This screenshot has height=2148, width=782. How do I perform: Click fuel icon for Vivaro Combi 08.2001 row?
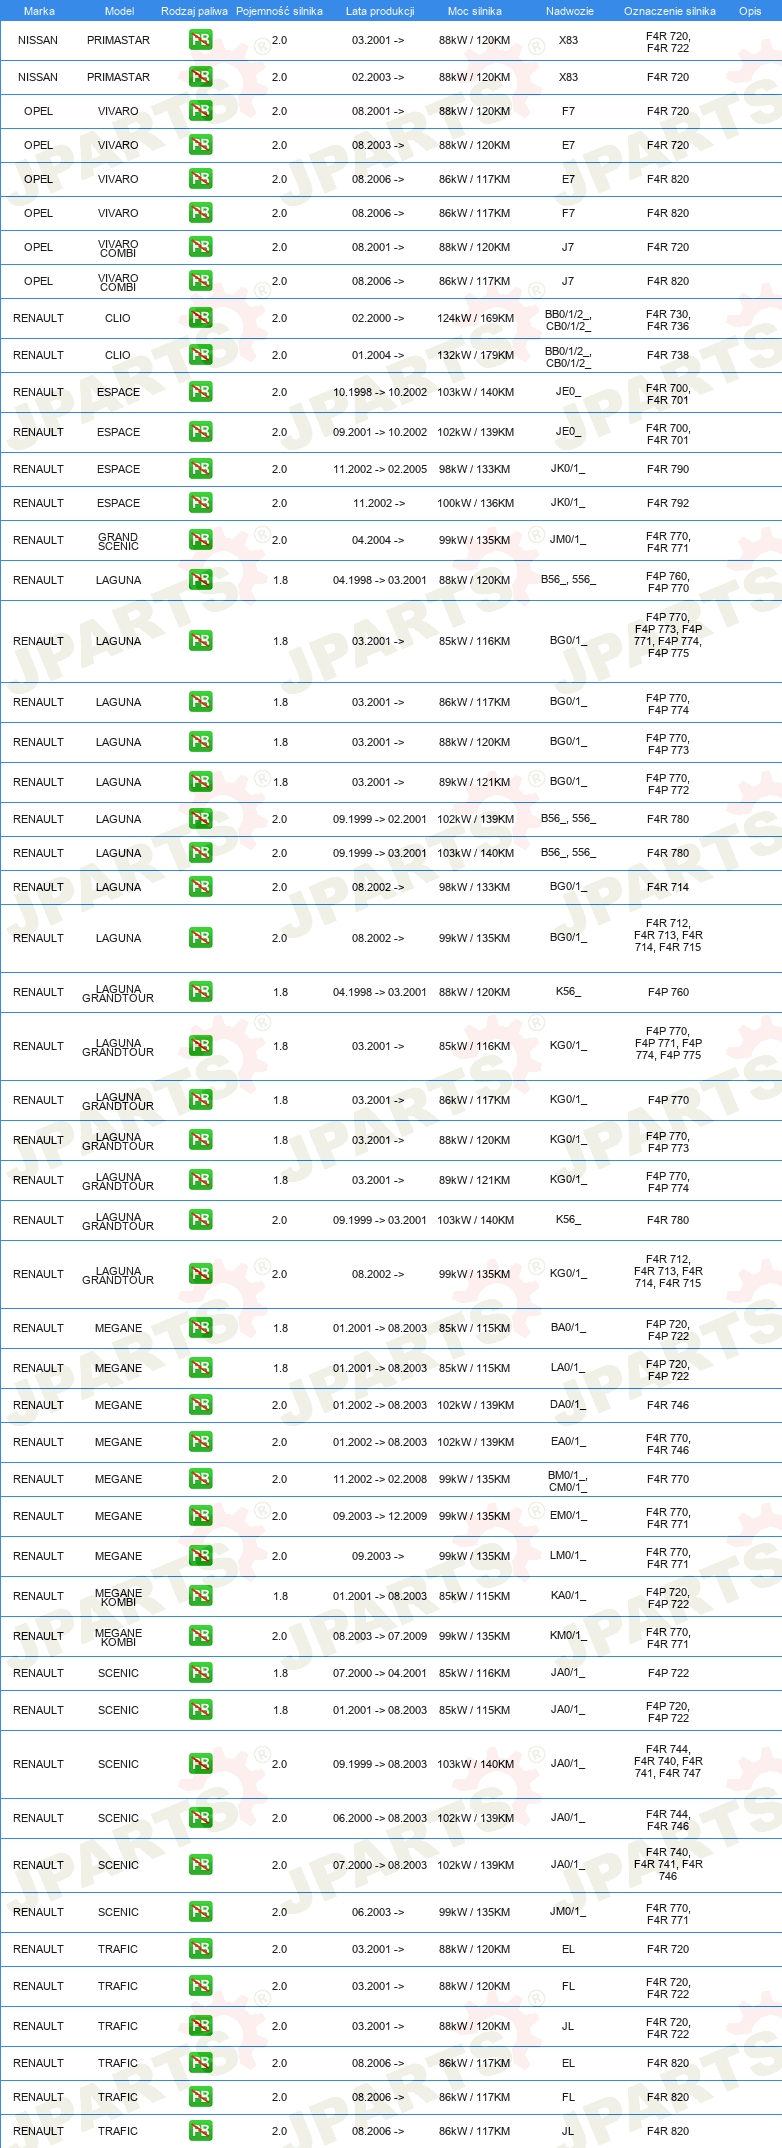(x=200, y=247)
